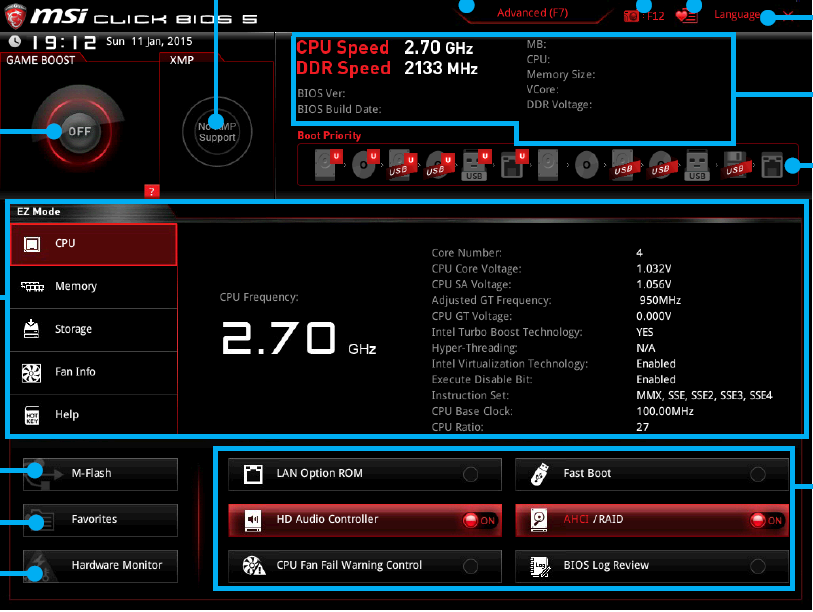This screenshot has height=612, width=813.
Task: Select USB floppy boot device icon
Action: tap(736, 165)
